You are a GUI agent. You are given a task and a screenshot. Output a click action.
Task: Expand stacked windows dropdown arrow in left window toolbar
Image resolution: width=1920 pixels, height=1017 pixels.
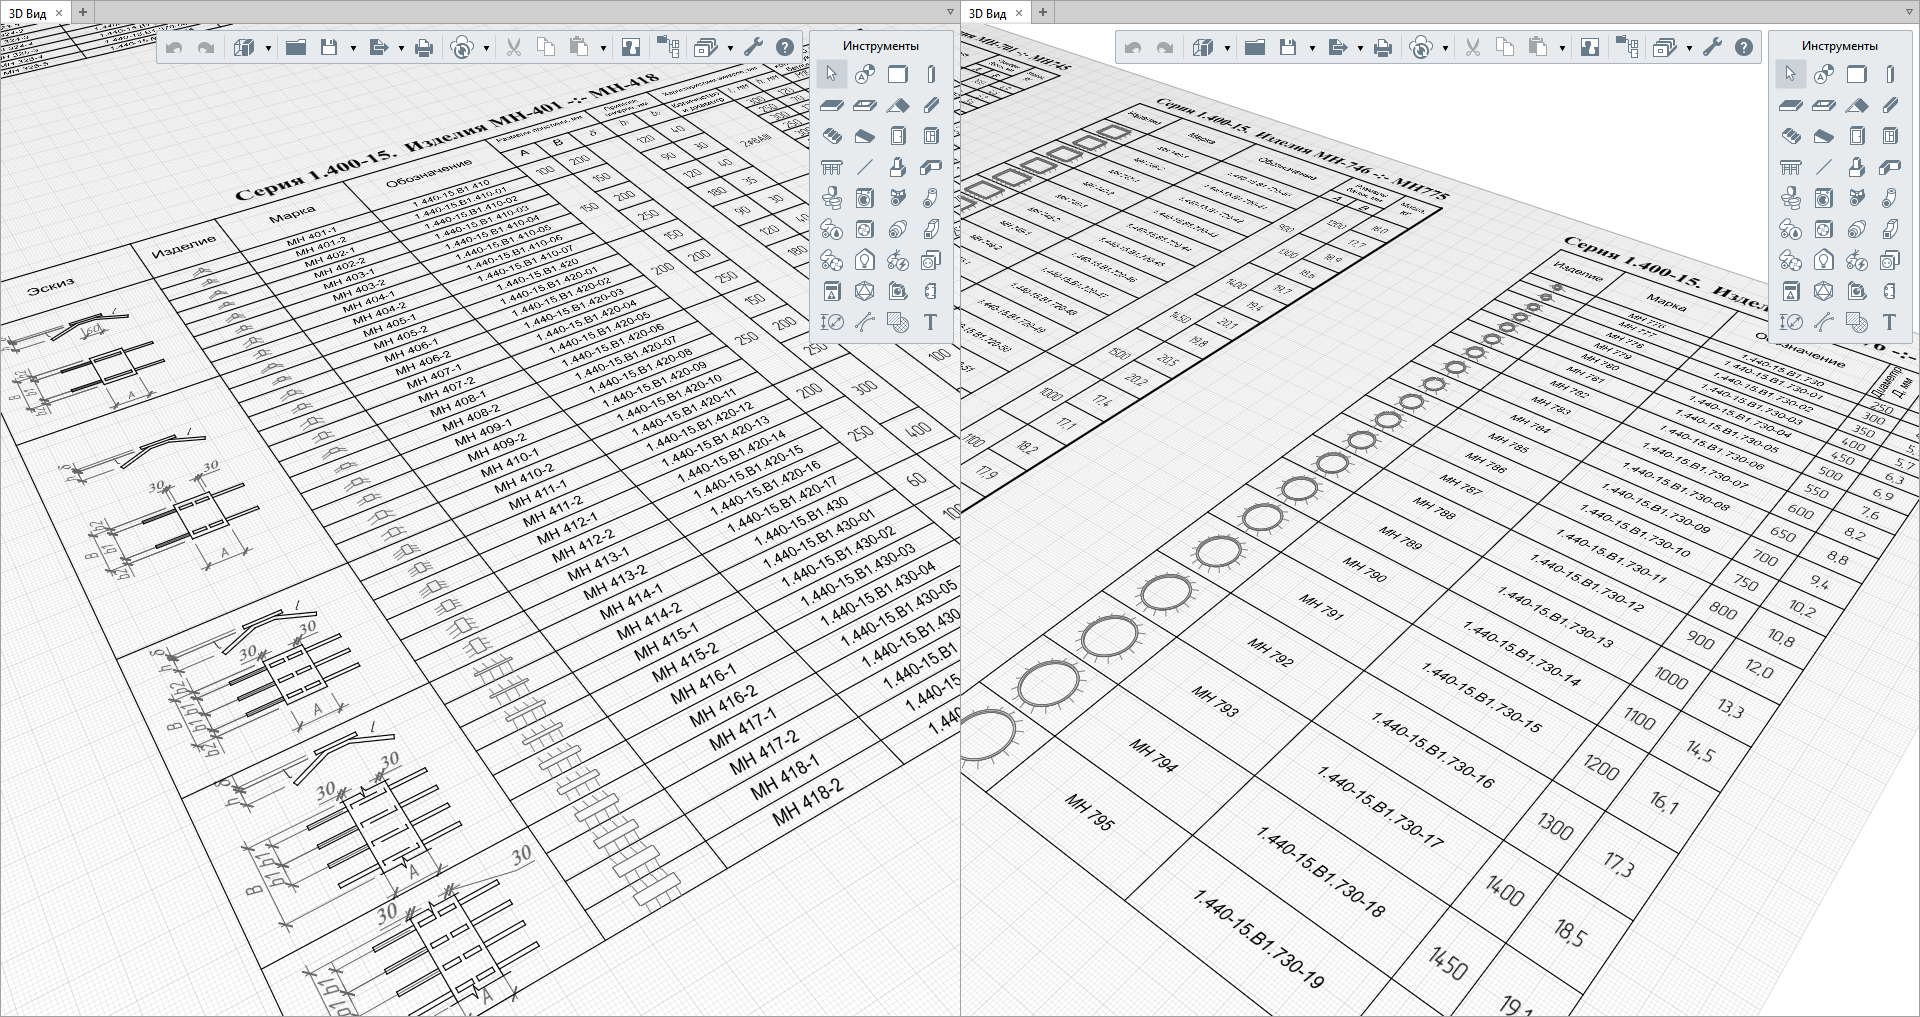[730, 48]
